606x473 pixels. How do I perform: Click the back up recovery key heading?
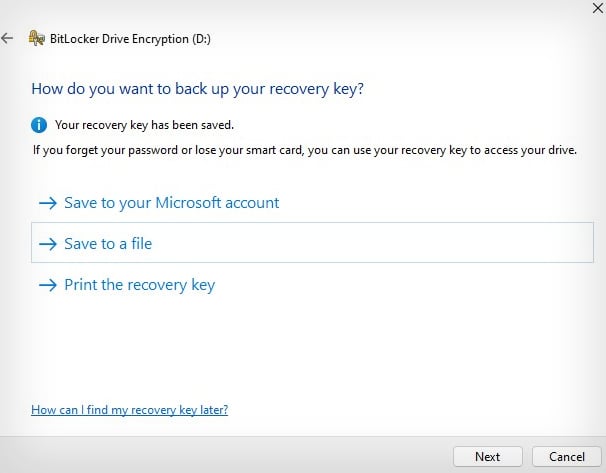(197, 89)
